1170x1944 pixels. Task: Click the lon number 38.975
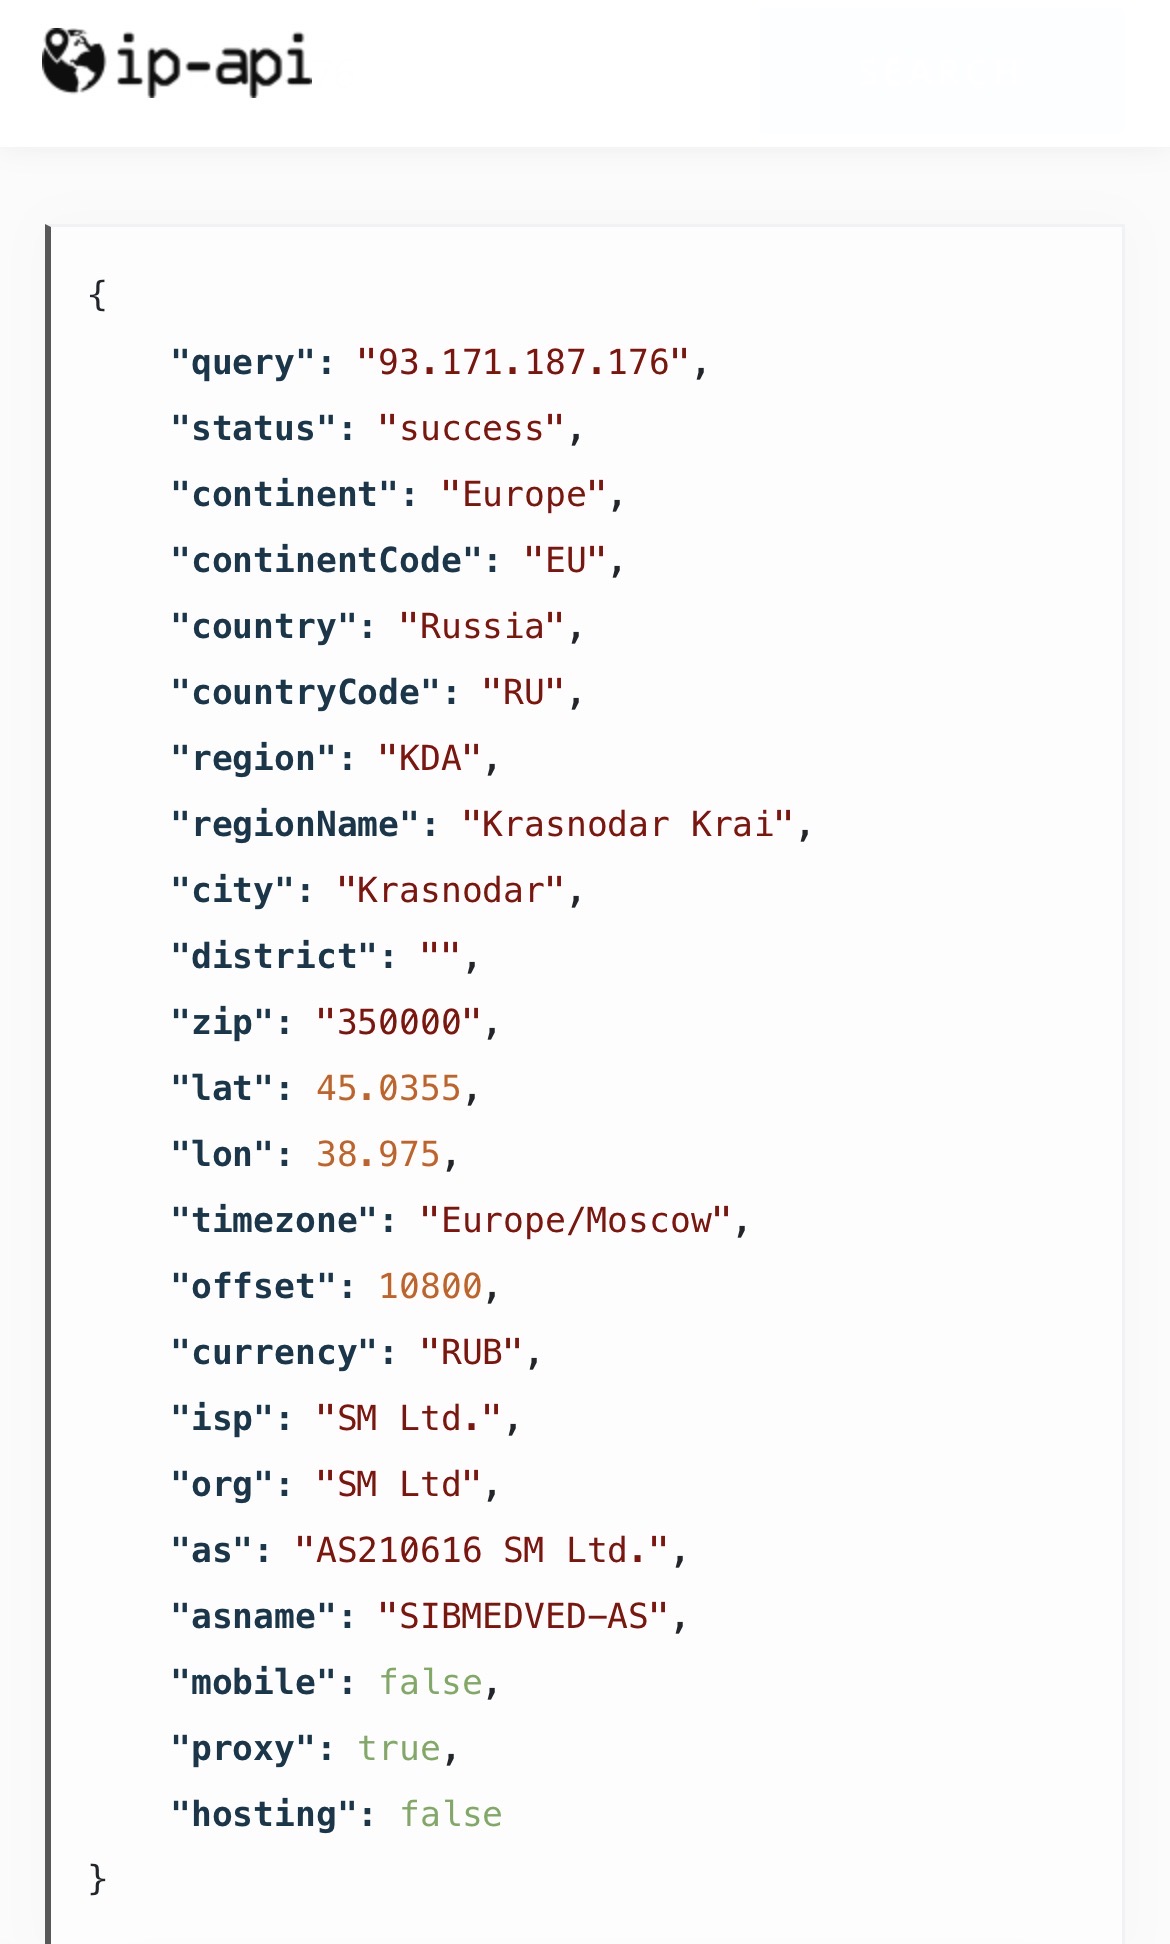(x=378, y=1154)
